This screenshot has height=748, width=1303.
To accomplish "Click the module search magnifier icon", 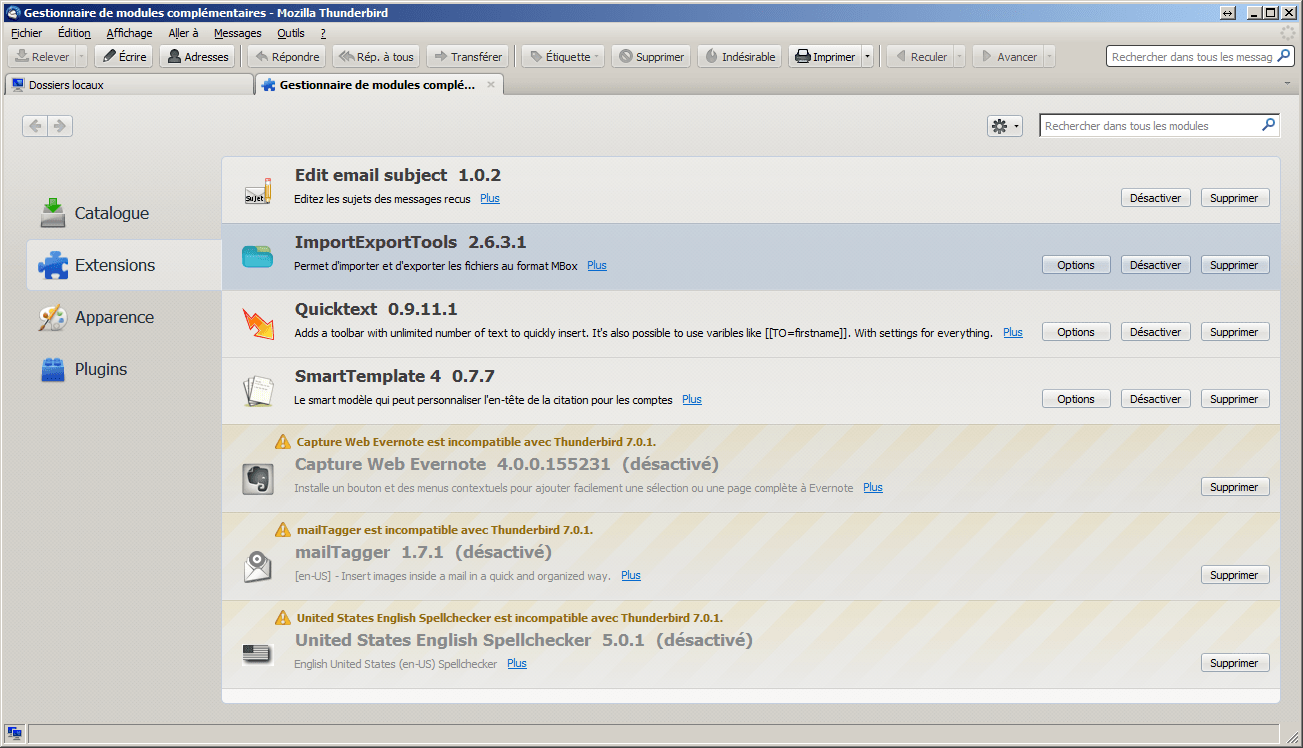I will click(x=1269, y=126).
